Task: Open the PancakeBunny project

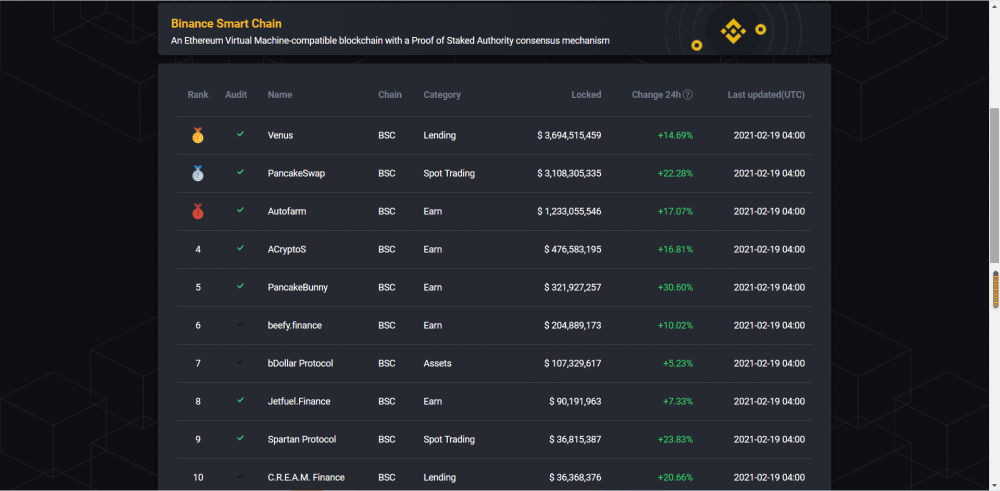Action: 298,288
